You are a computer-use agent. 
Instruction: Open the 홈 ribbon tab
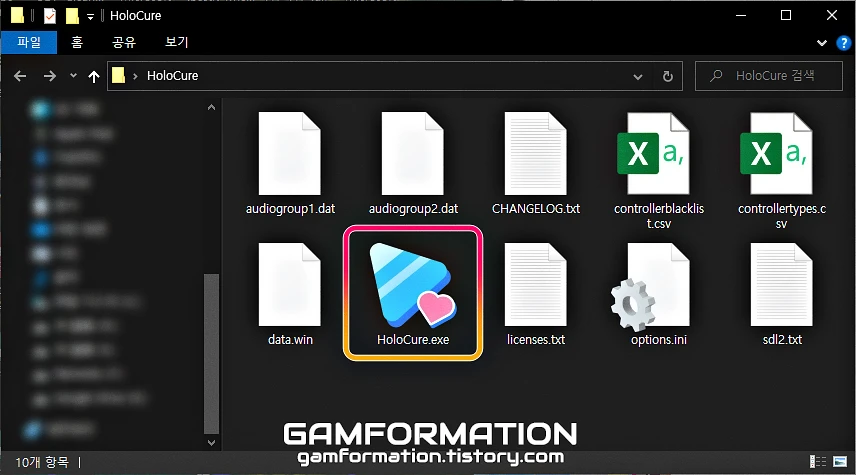[77, 42]
